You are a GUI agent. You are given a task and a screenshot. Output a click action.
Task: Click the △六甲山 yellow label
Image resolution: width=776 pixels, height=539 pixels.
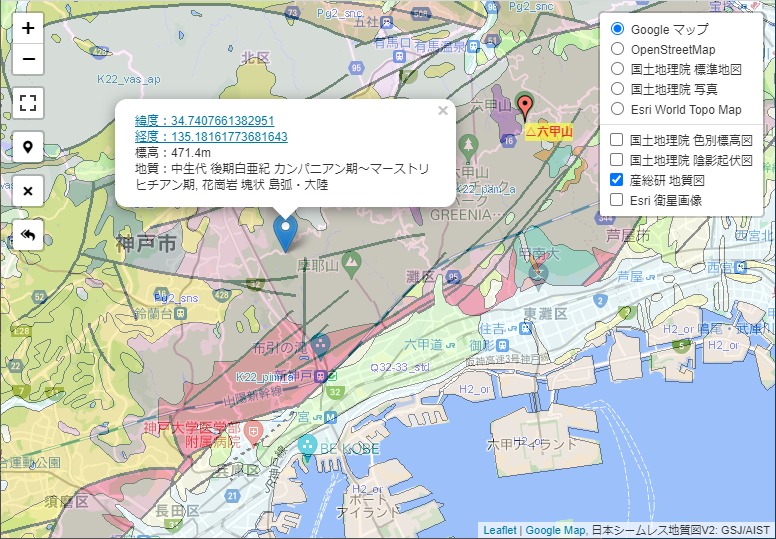(x=548, y=132)
